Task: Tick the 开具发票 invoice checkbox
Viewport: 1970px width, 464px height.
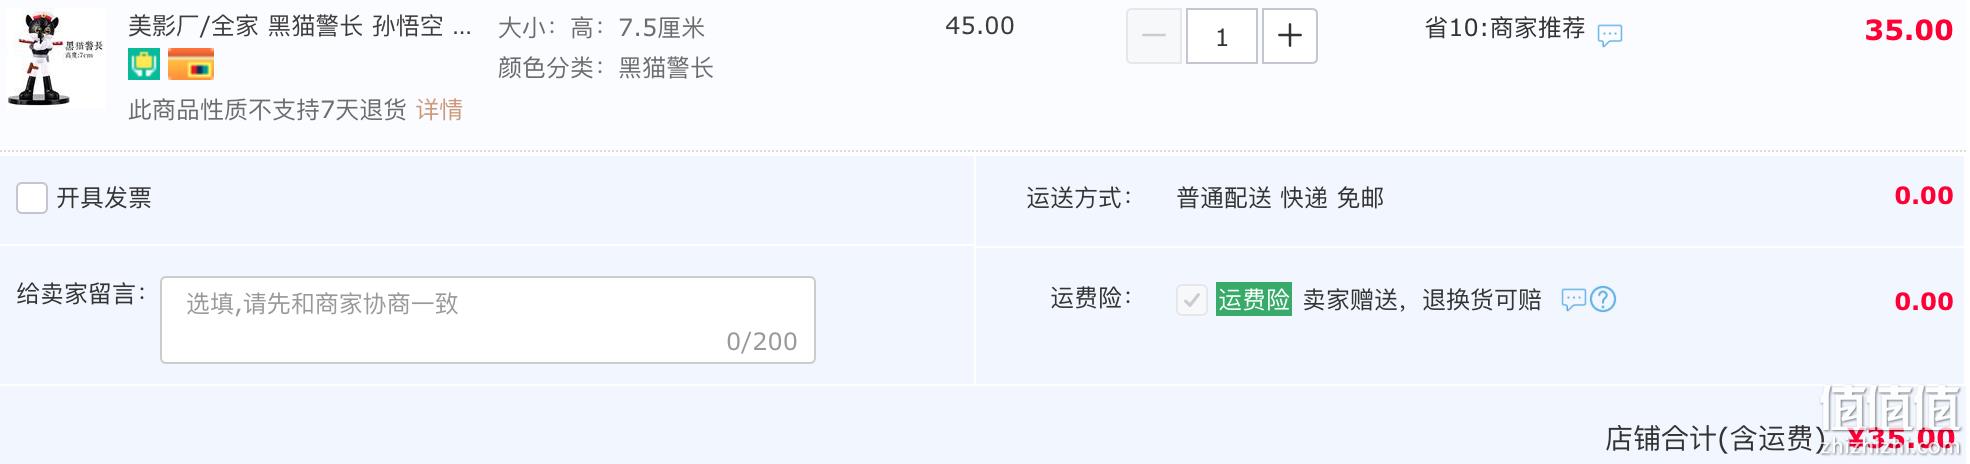Action: click(x=32, y=198)
